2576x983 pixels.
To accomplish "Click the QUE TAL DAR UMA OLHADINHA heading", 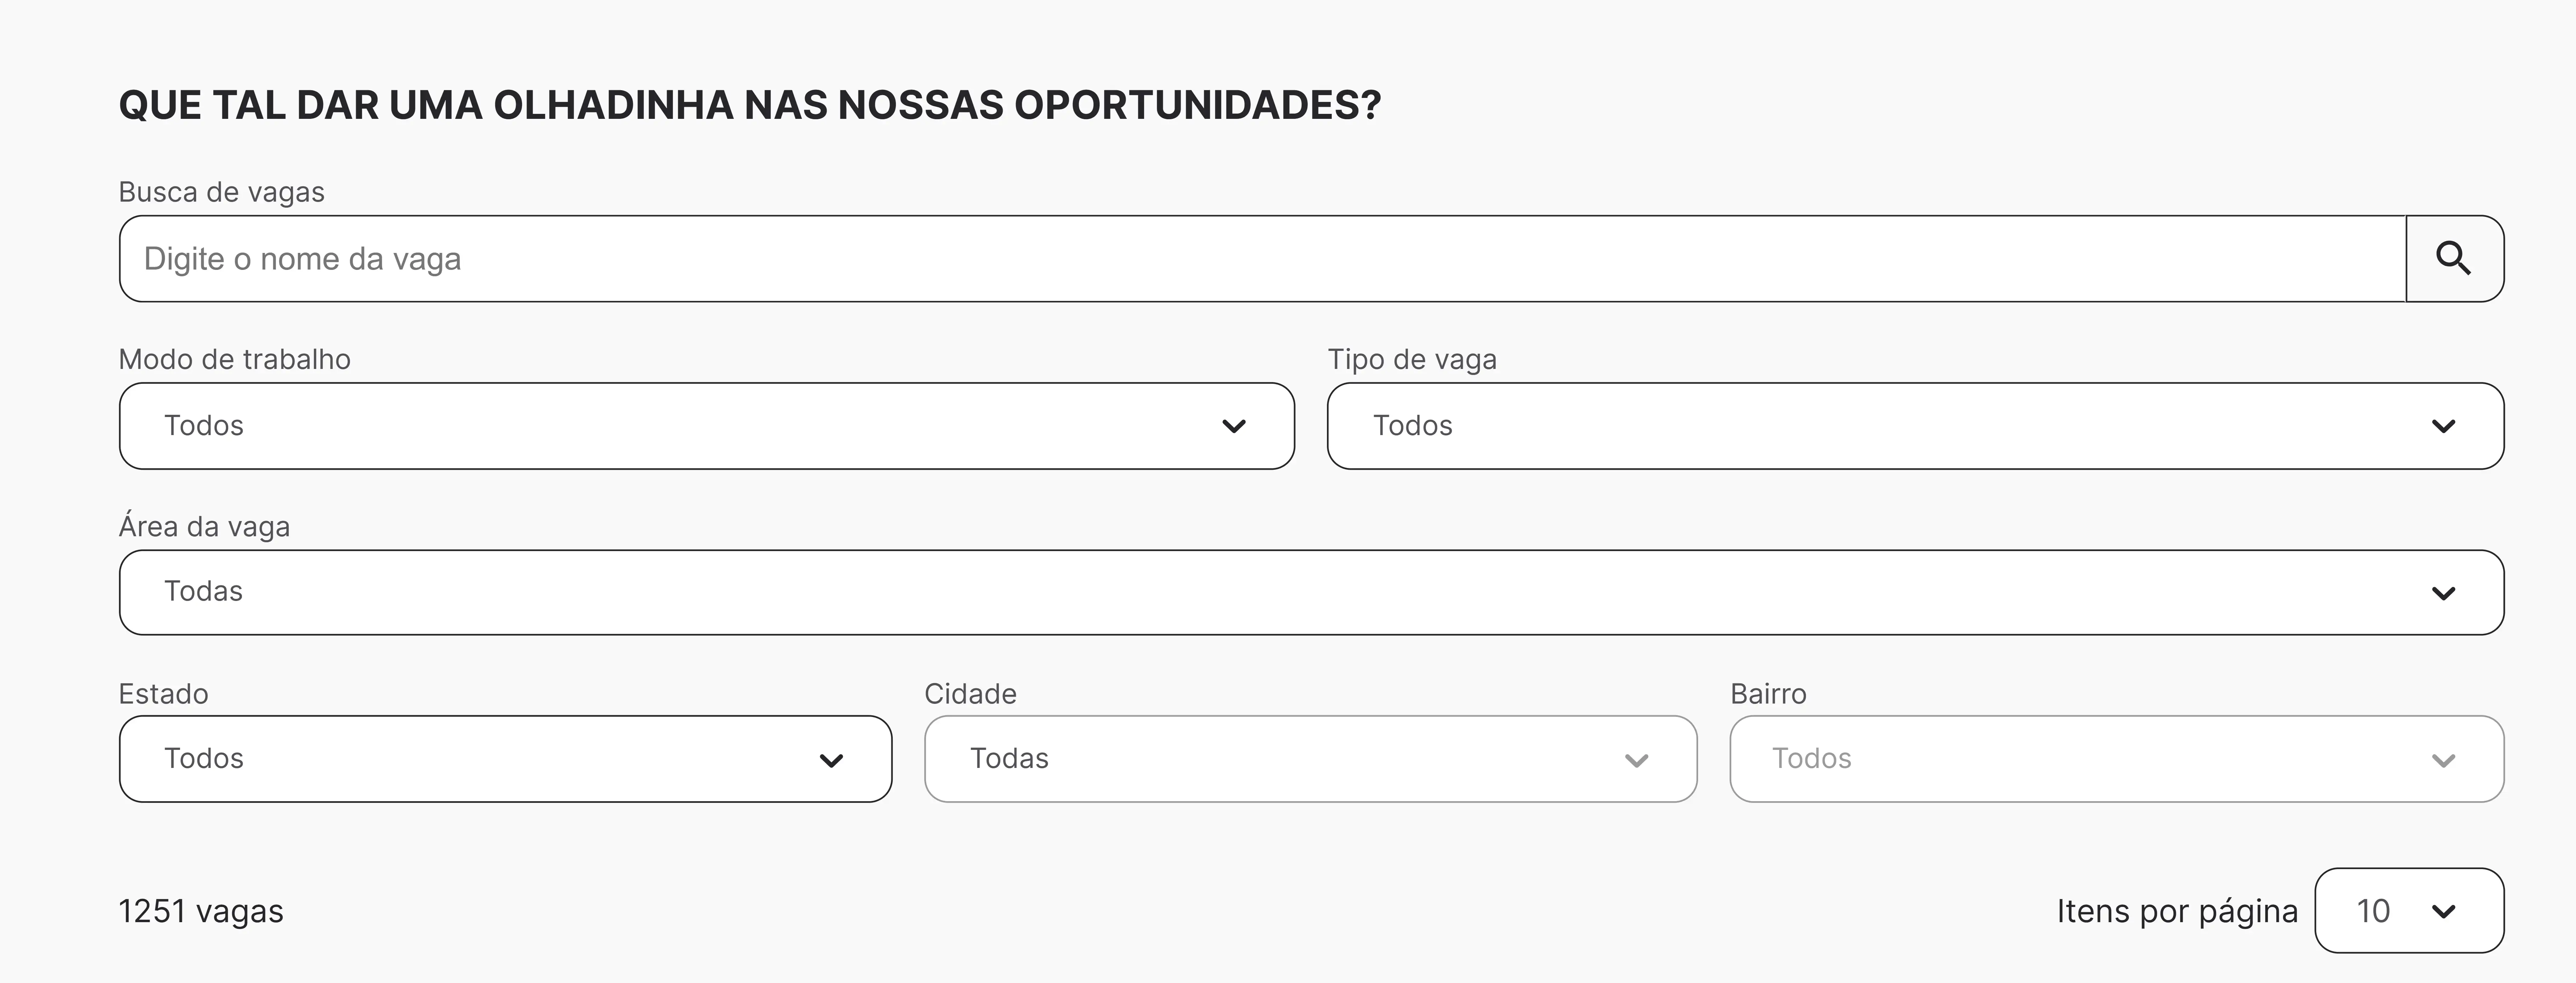I will 750,103.
